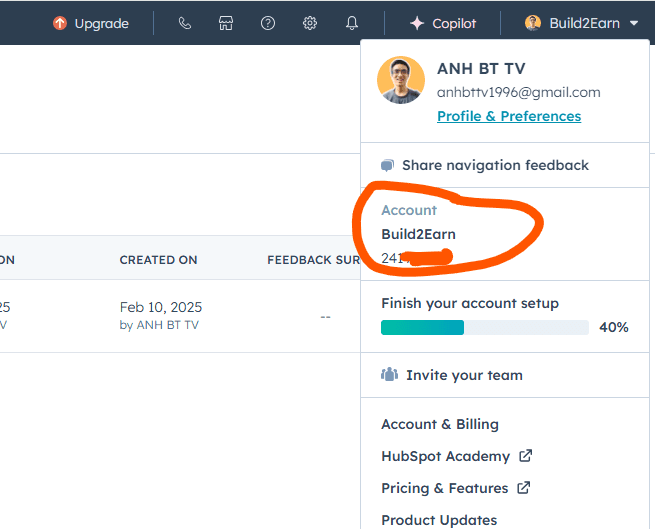Click the ANH BT TV name heading
This screenshot has height=529, width=655.
point(481,69)
